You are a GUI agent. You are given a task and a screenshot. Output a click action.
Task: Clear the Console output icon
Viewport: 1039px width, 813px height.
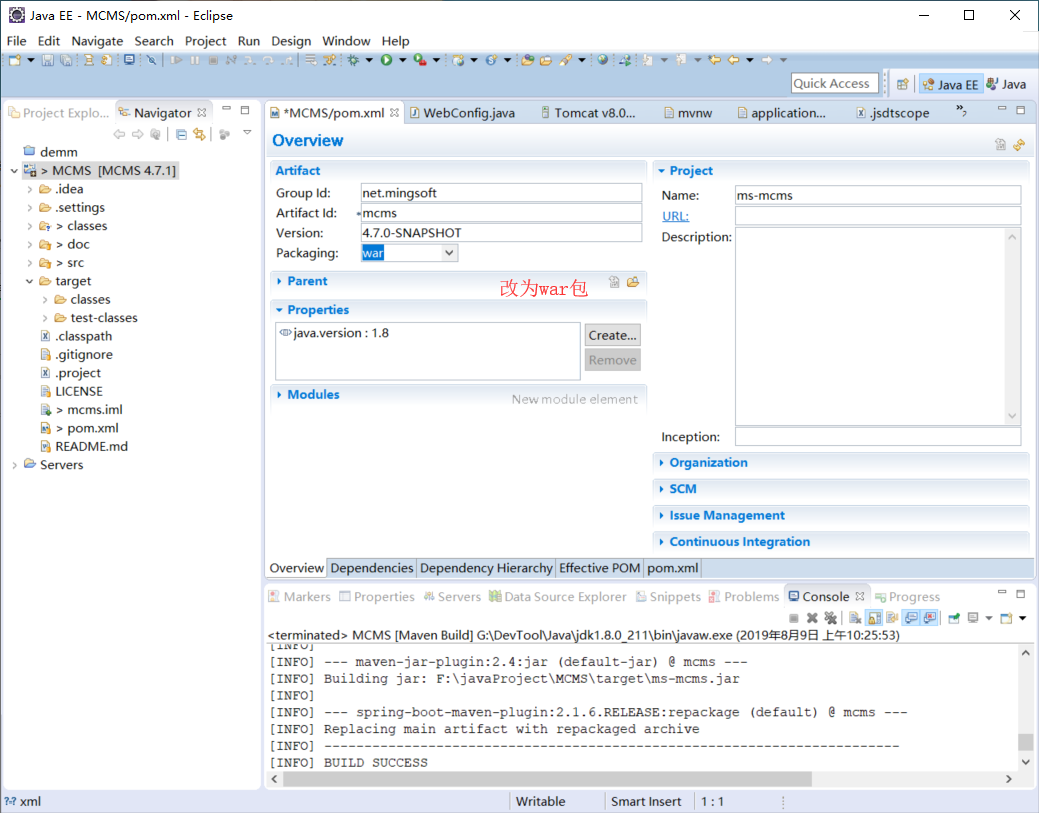pos(855,618)
